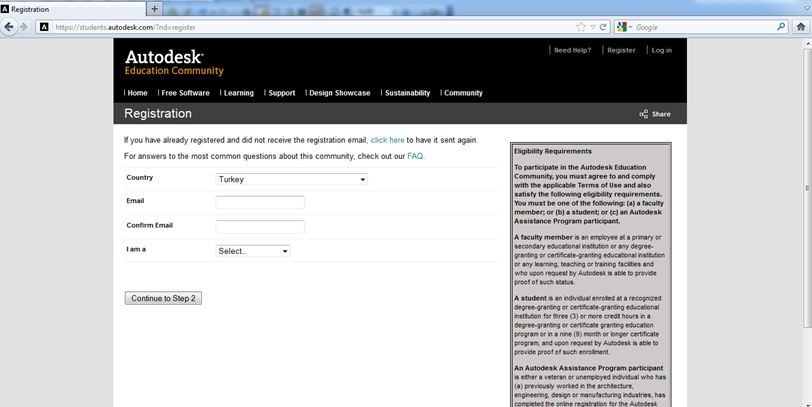Screen dimensions: 812x407
Task: Click the page vertical scrollbar
Action: pos(807,188)
